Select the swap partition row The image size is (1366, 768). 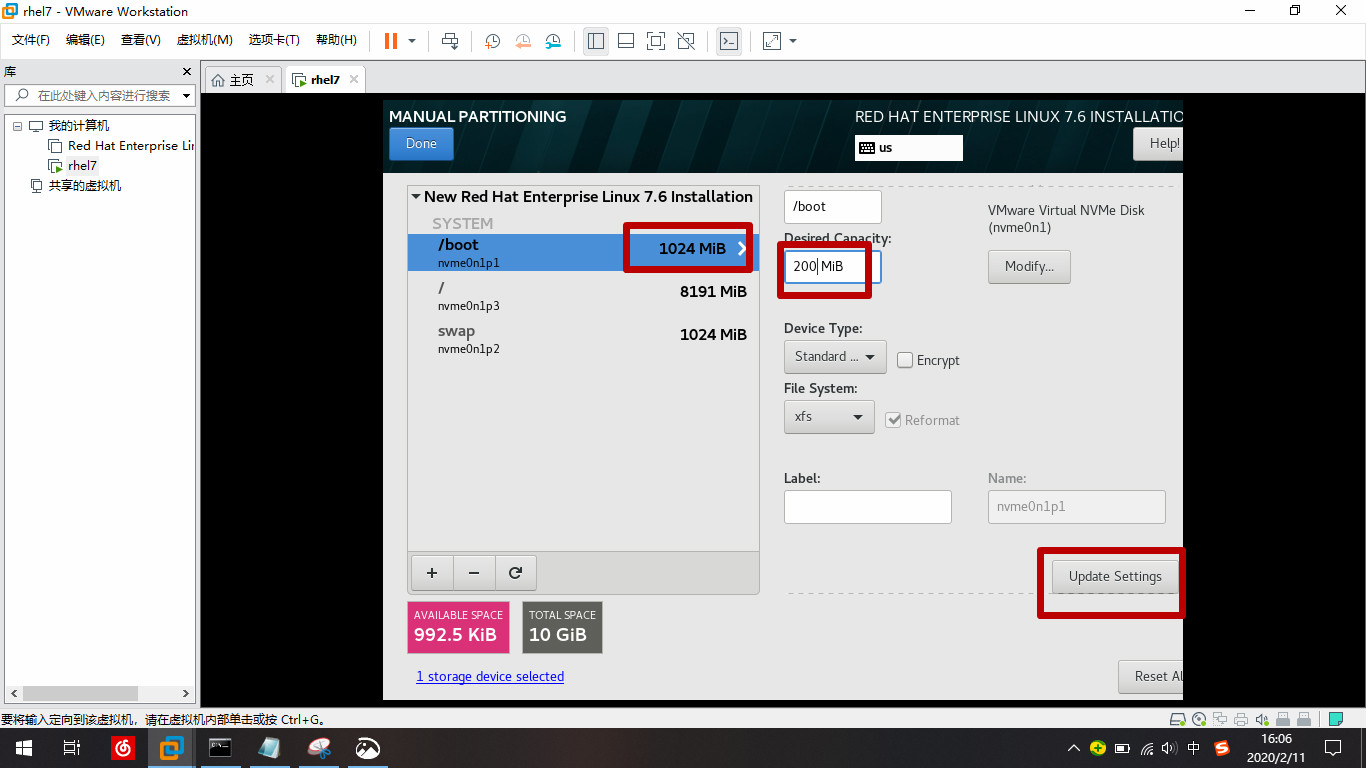(582, 339)
